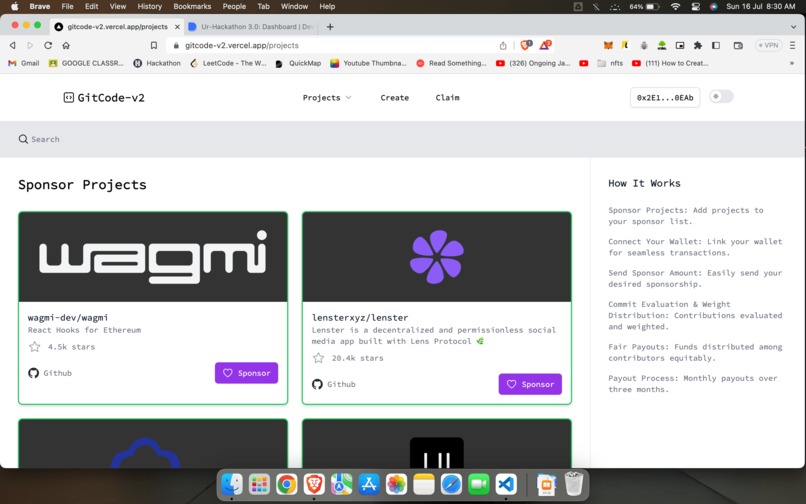This screenshot has width=806, height=504.
Task: Open the Youtube Thumbna... bookmark
Action: (368, 63)
